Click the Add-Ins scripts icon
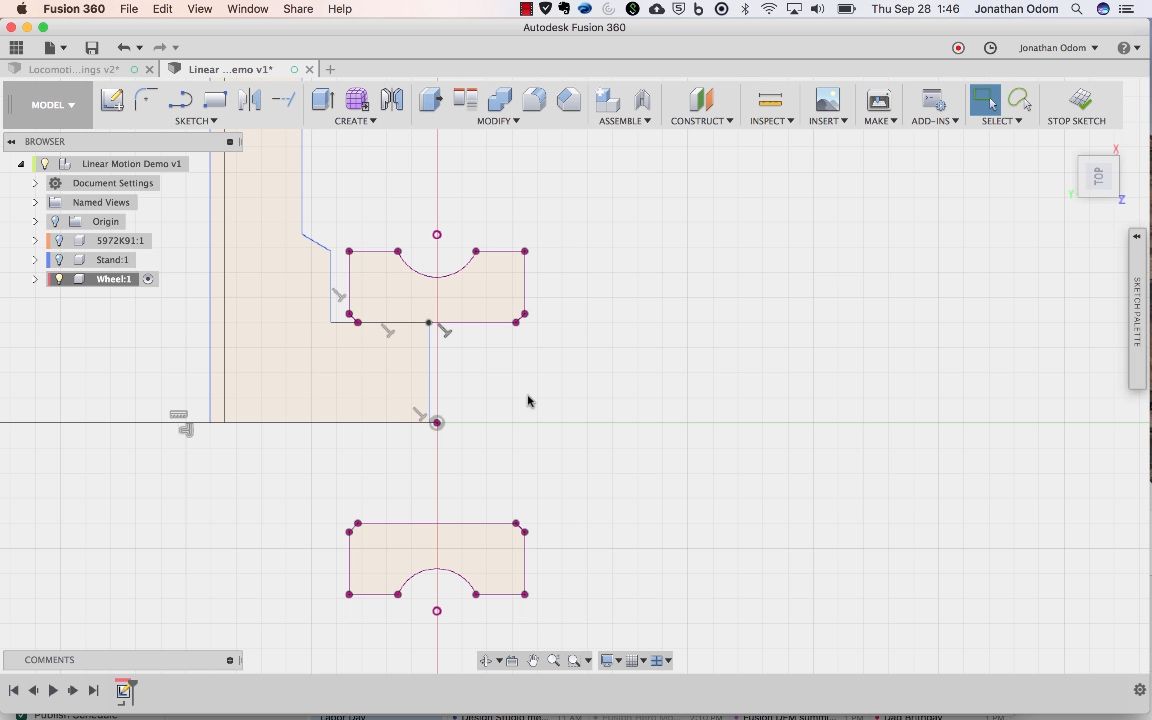Image resolution: width=1152 pixels, height=720 pixels. click(x=934, y=99)
